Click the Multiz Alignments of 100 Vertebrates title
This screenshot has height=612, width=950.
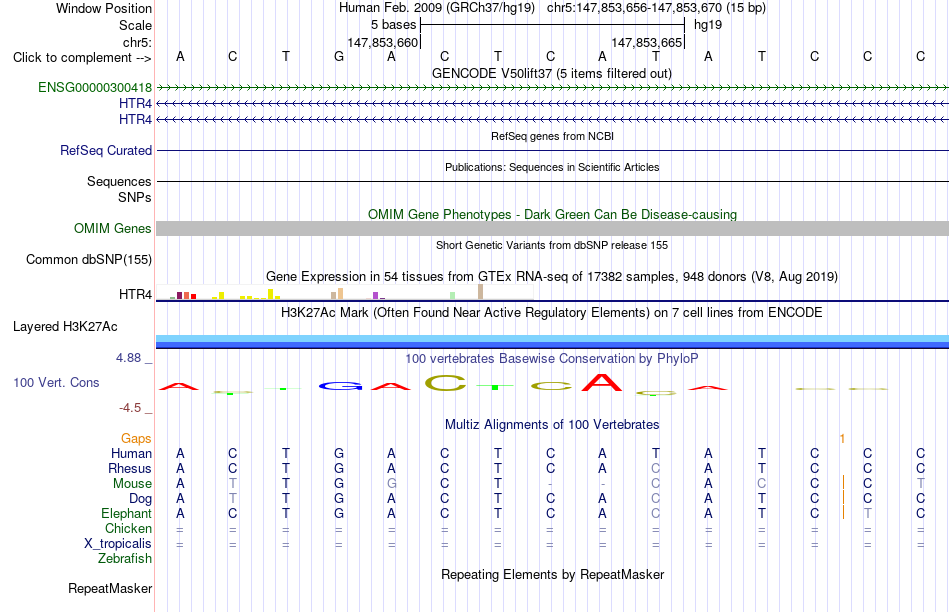552,425
